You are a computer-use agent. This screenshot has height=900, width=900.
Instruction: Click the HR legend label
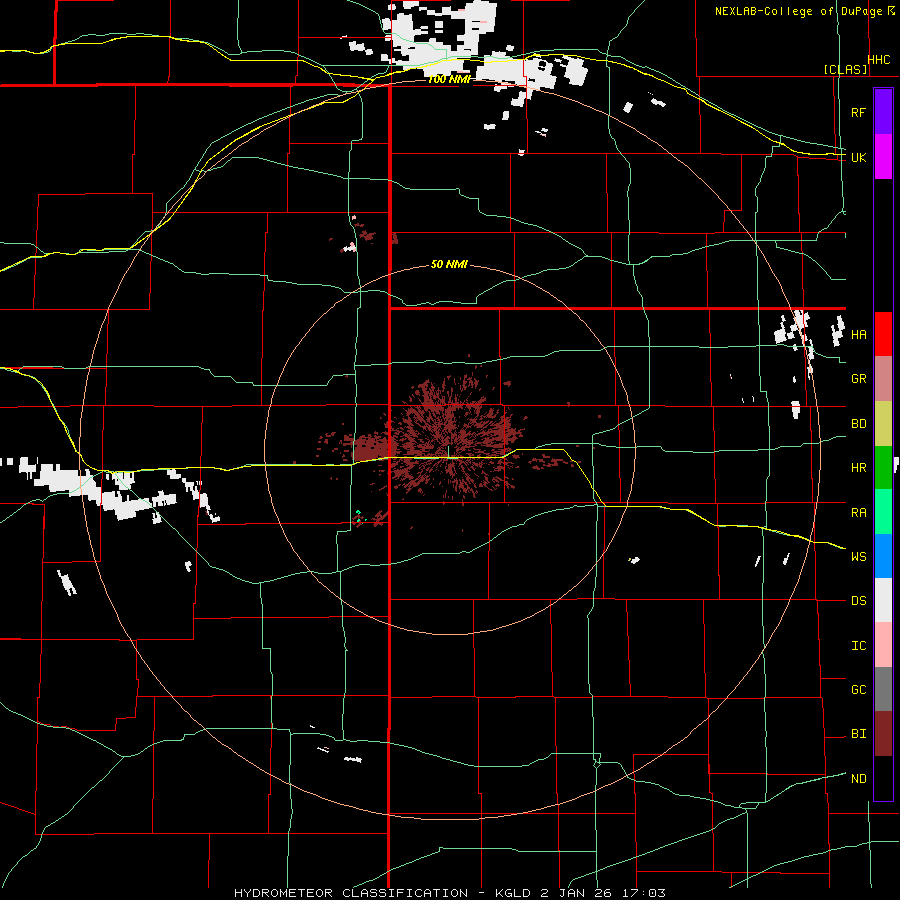pyautogui.click(x=858, y=468)
